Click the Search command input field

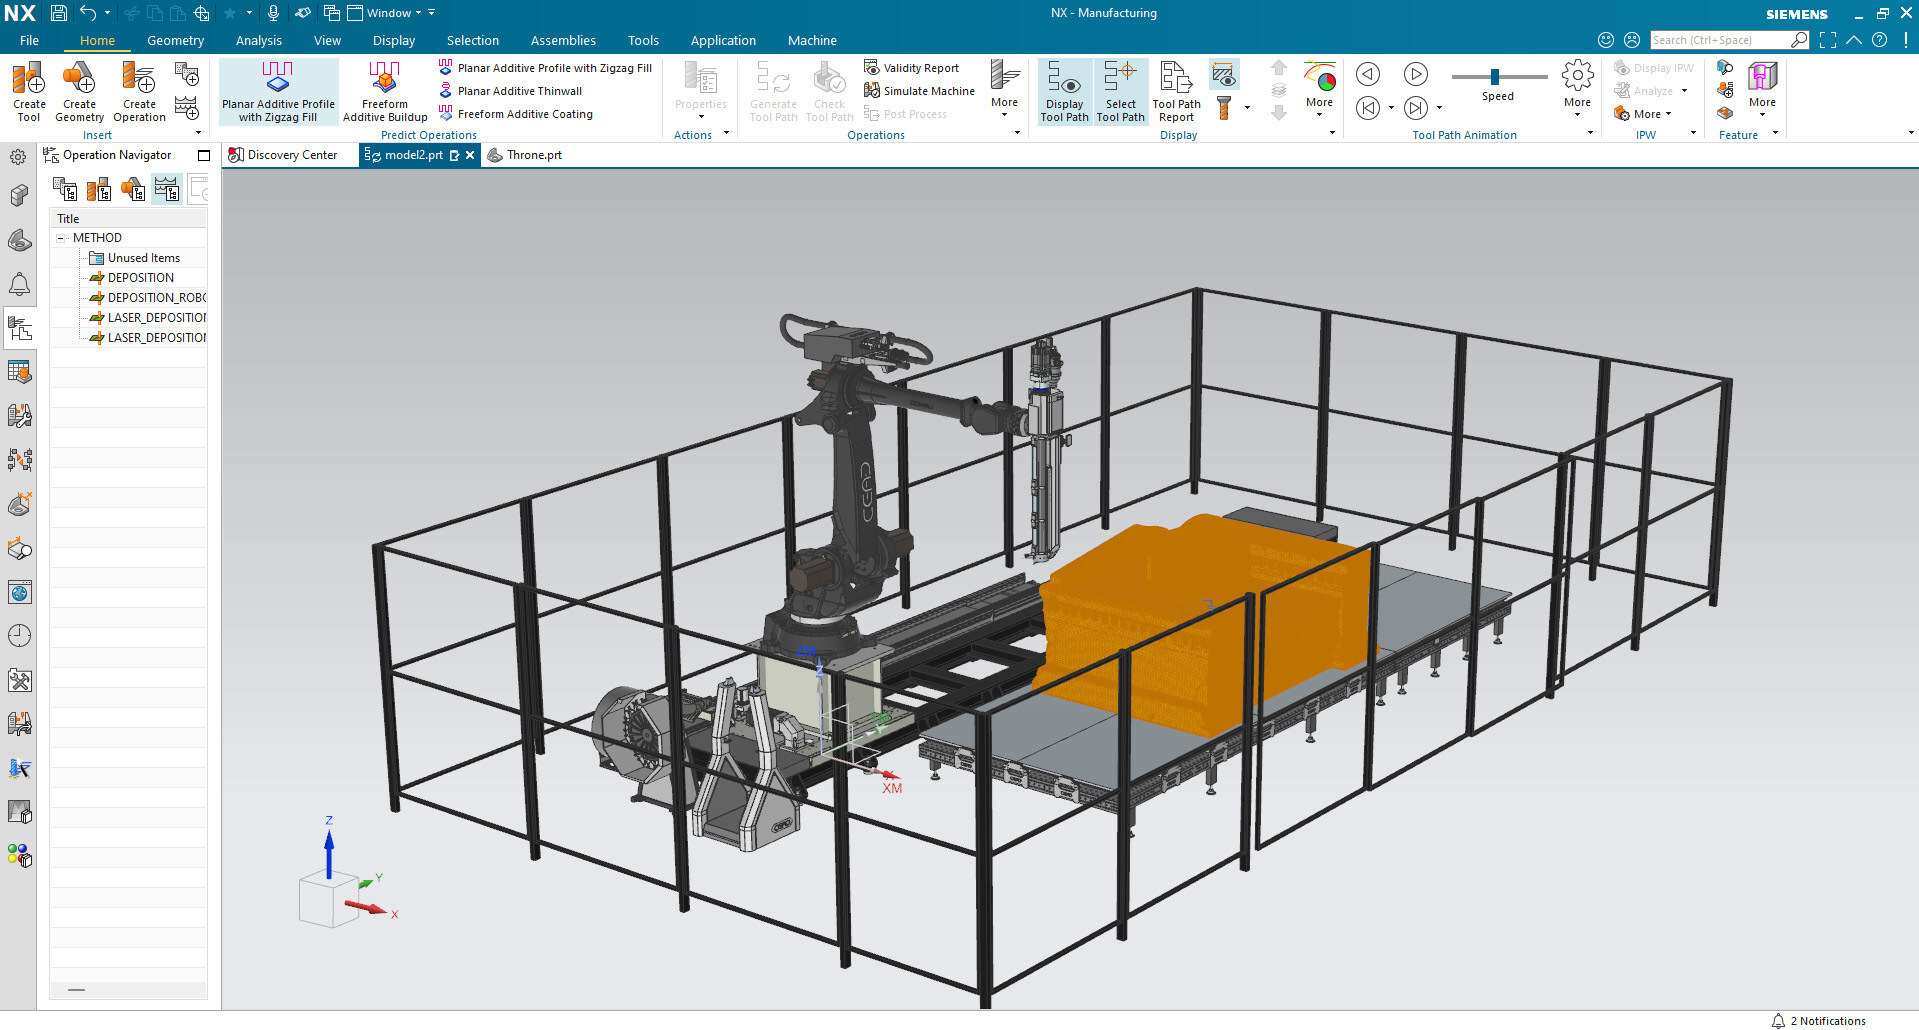(1719, 40)
